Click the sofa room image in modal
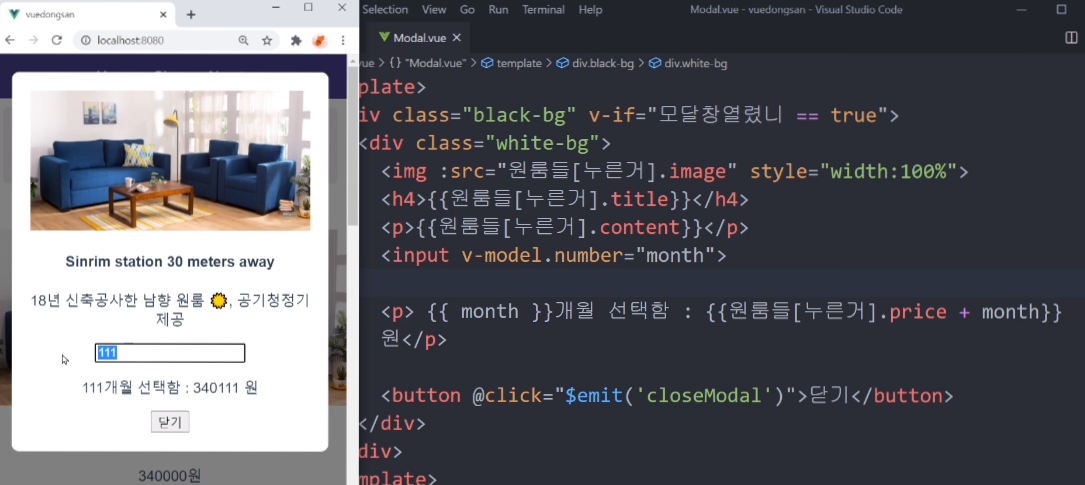This screenshot has width=1085, height=485. [x=170, y=161]
